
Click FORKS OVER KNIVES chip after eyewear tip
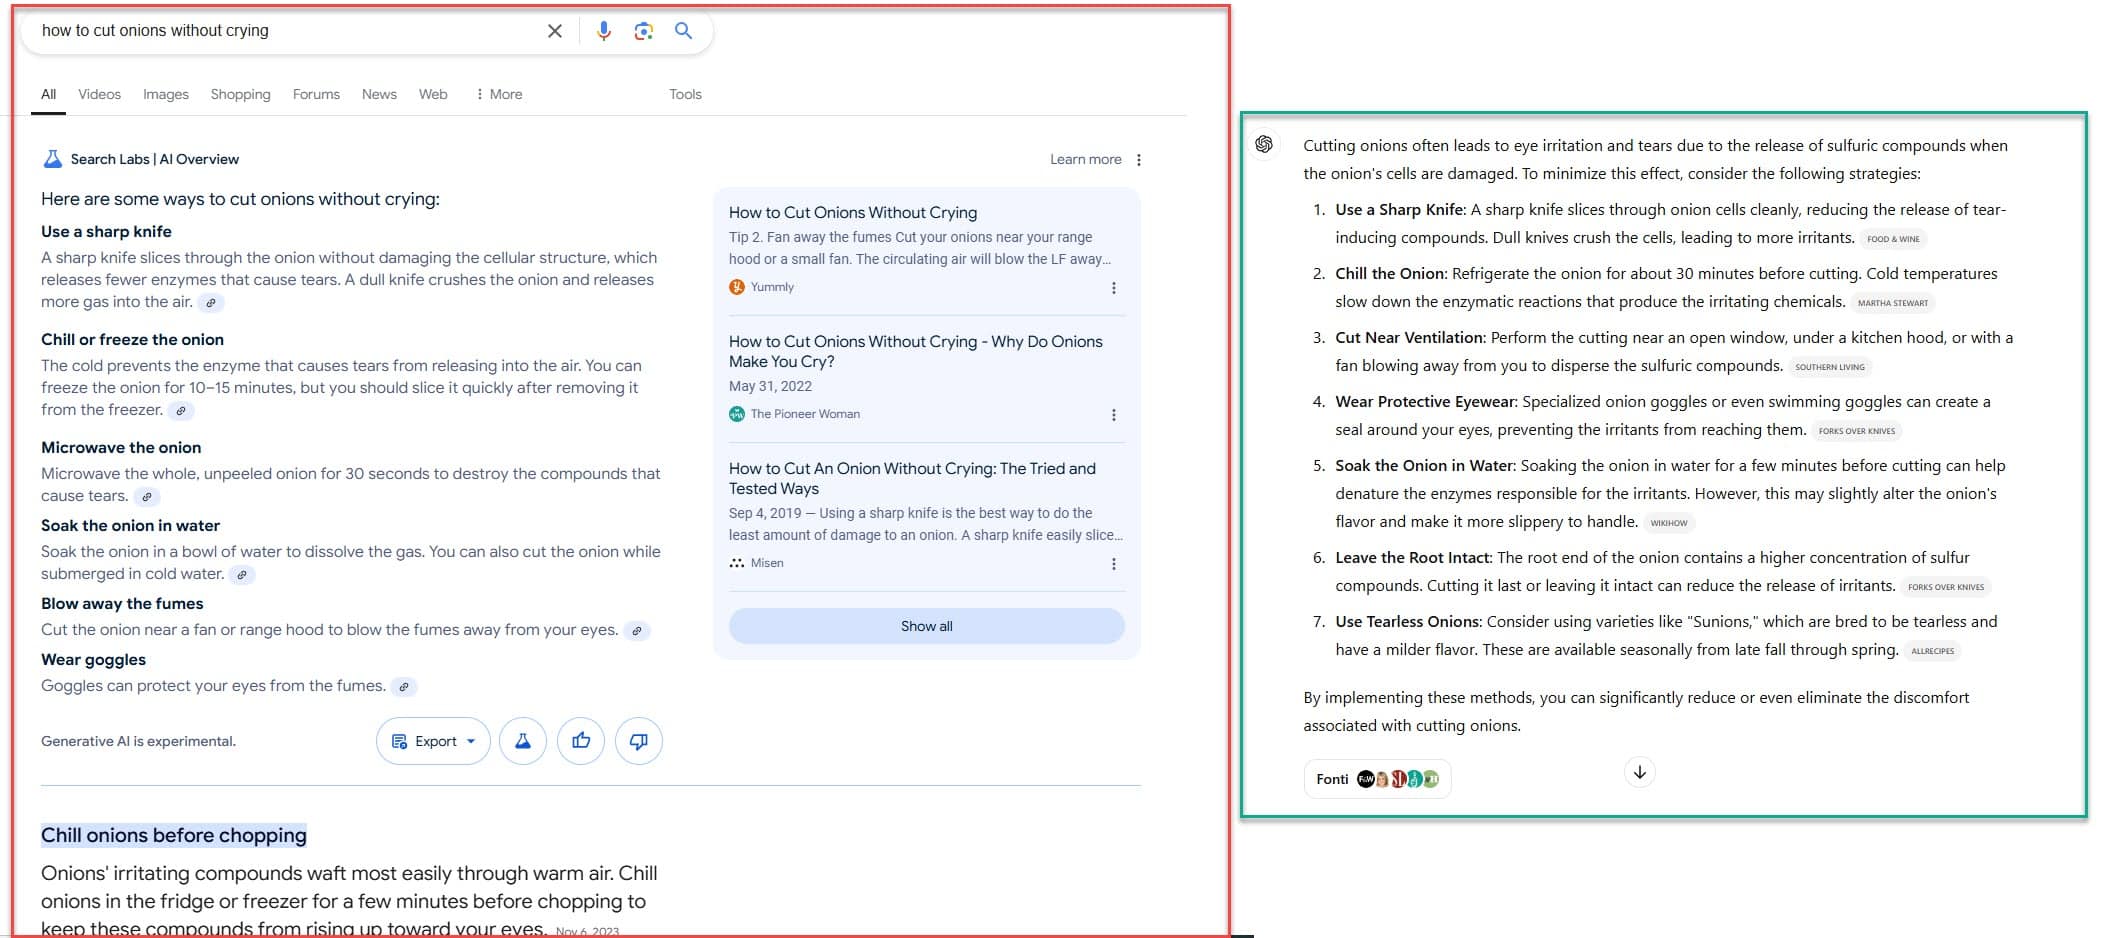[x=1856, y=431]
